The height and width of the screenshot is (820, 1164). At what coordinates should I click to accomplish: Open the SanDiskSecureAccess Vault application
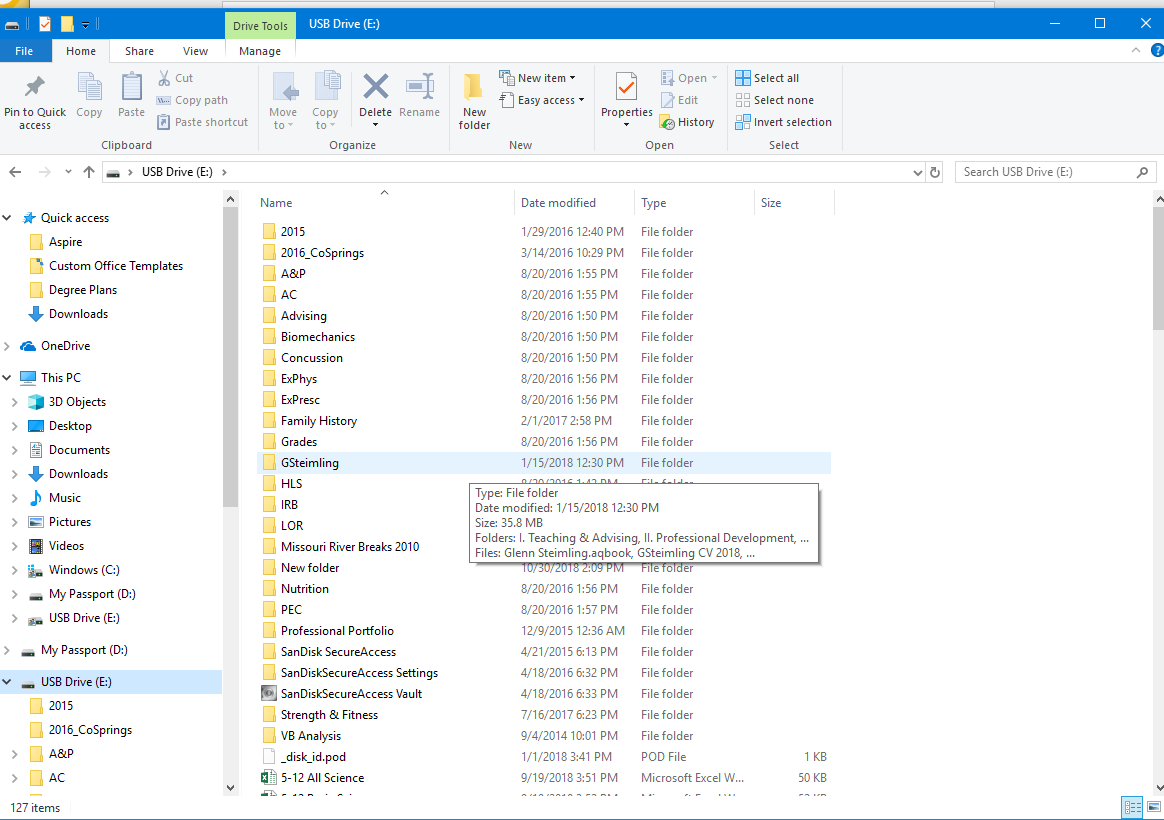pyautogui.click(x=342, y=694)
